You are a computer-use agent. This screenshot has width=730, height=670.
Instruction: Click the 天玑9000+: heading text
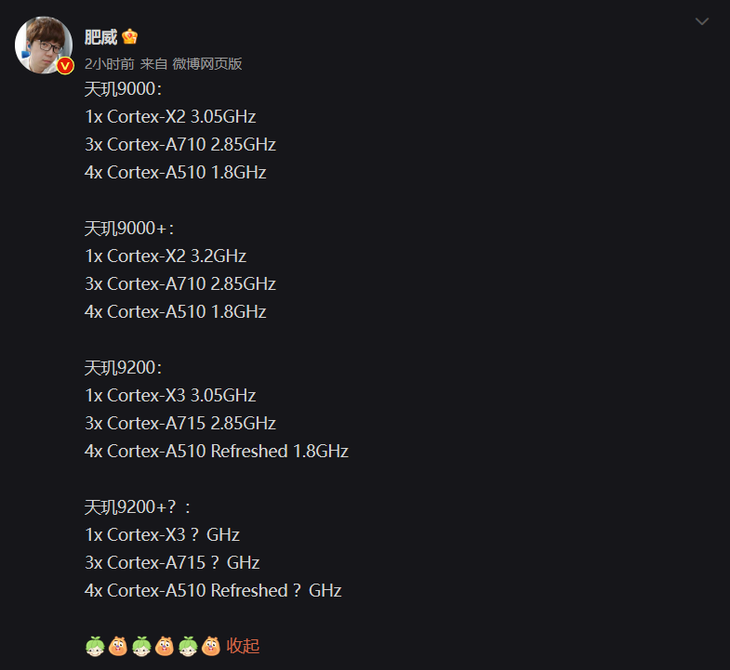click(x=129, y=229)
